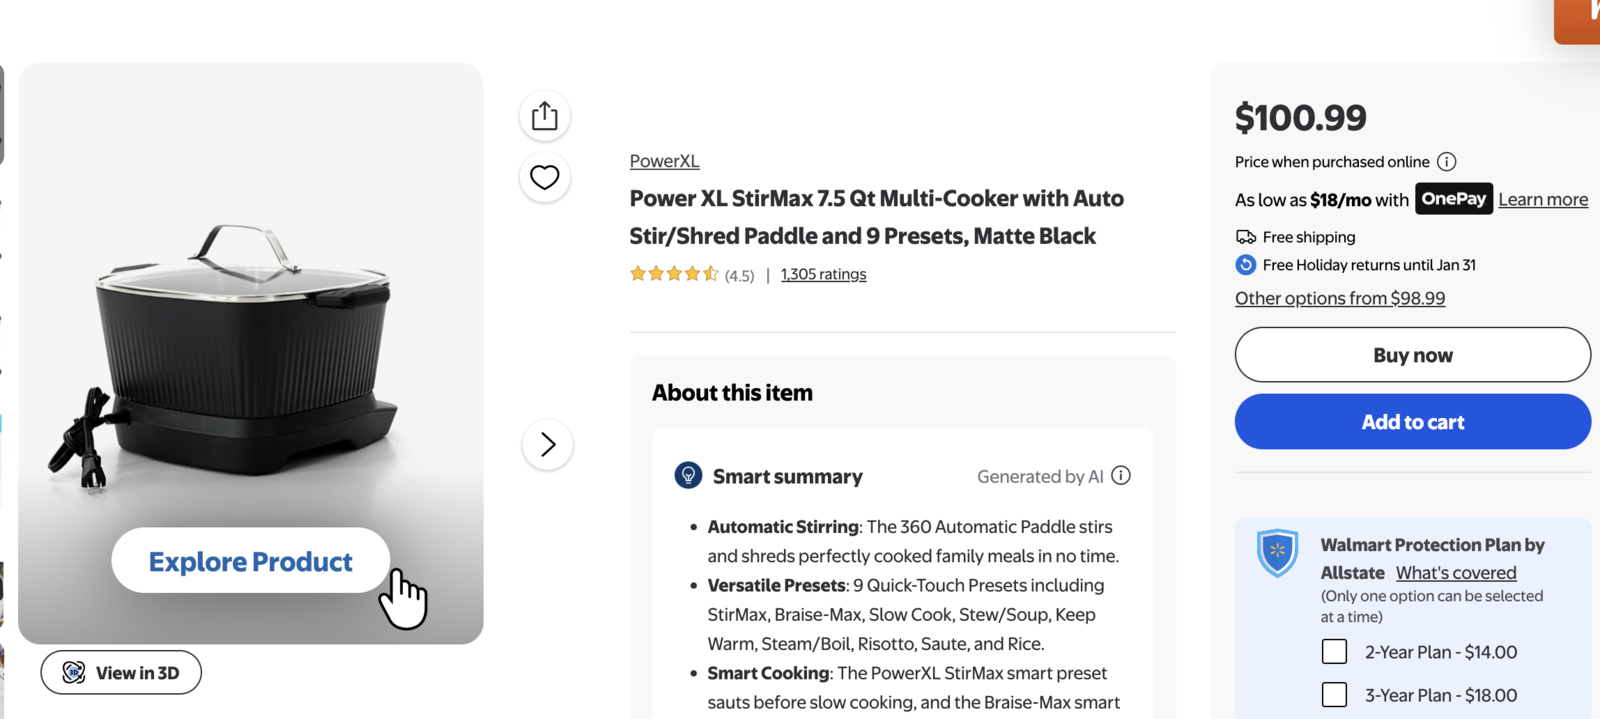
Task: Click the View in 3D button
Action: tap(121, 672)
